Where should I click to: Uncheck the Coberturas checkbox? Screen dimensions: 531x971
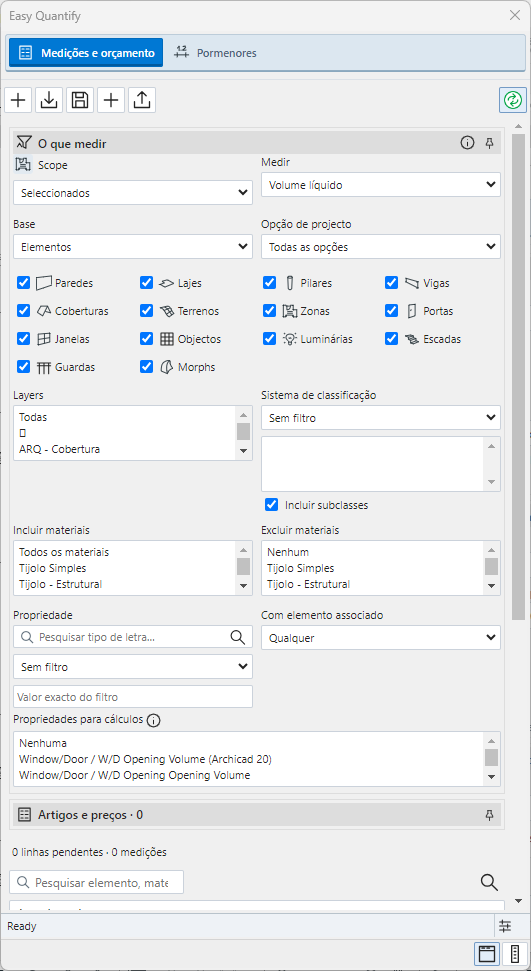(x=24, y=311)
